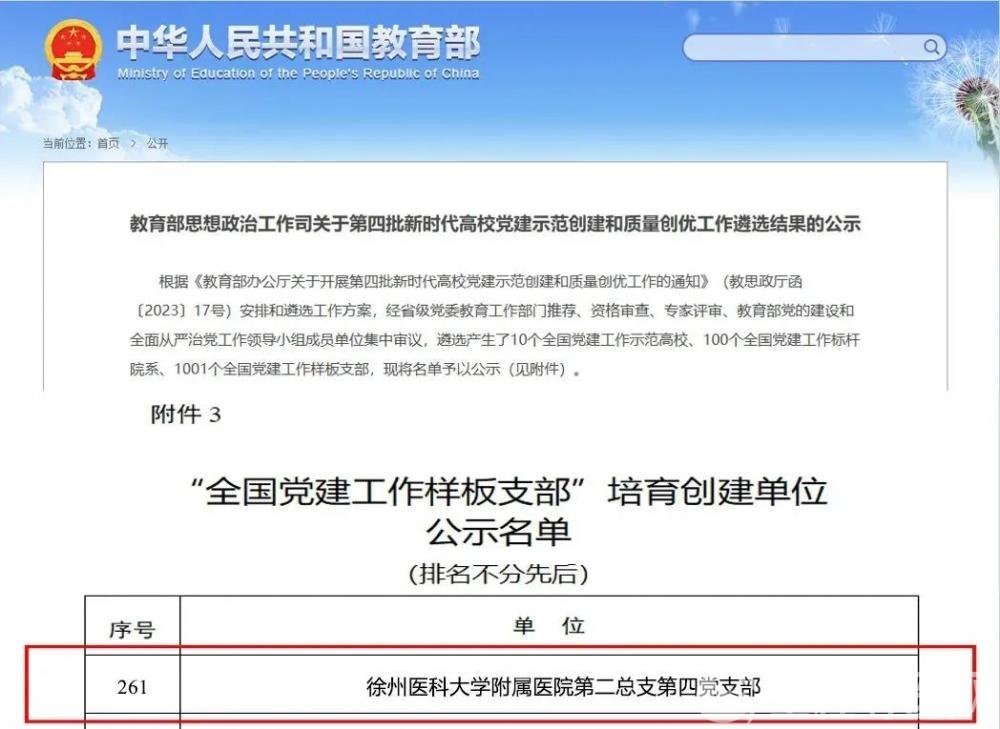Focus the site search box
1000x729 pixels.
(x=814, y=48)
